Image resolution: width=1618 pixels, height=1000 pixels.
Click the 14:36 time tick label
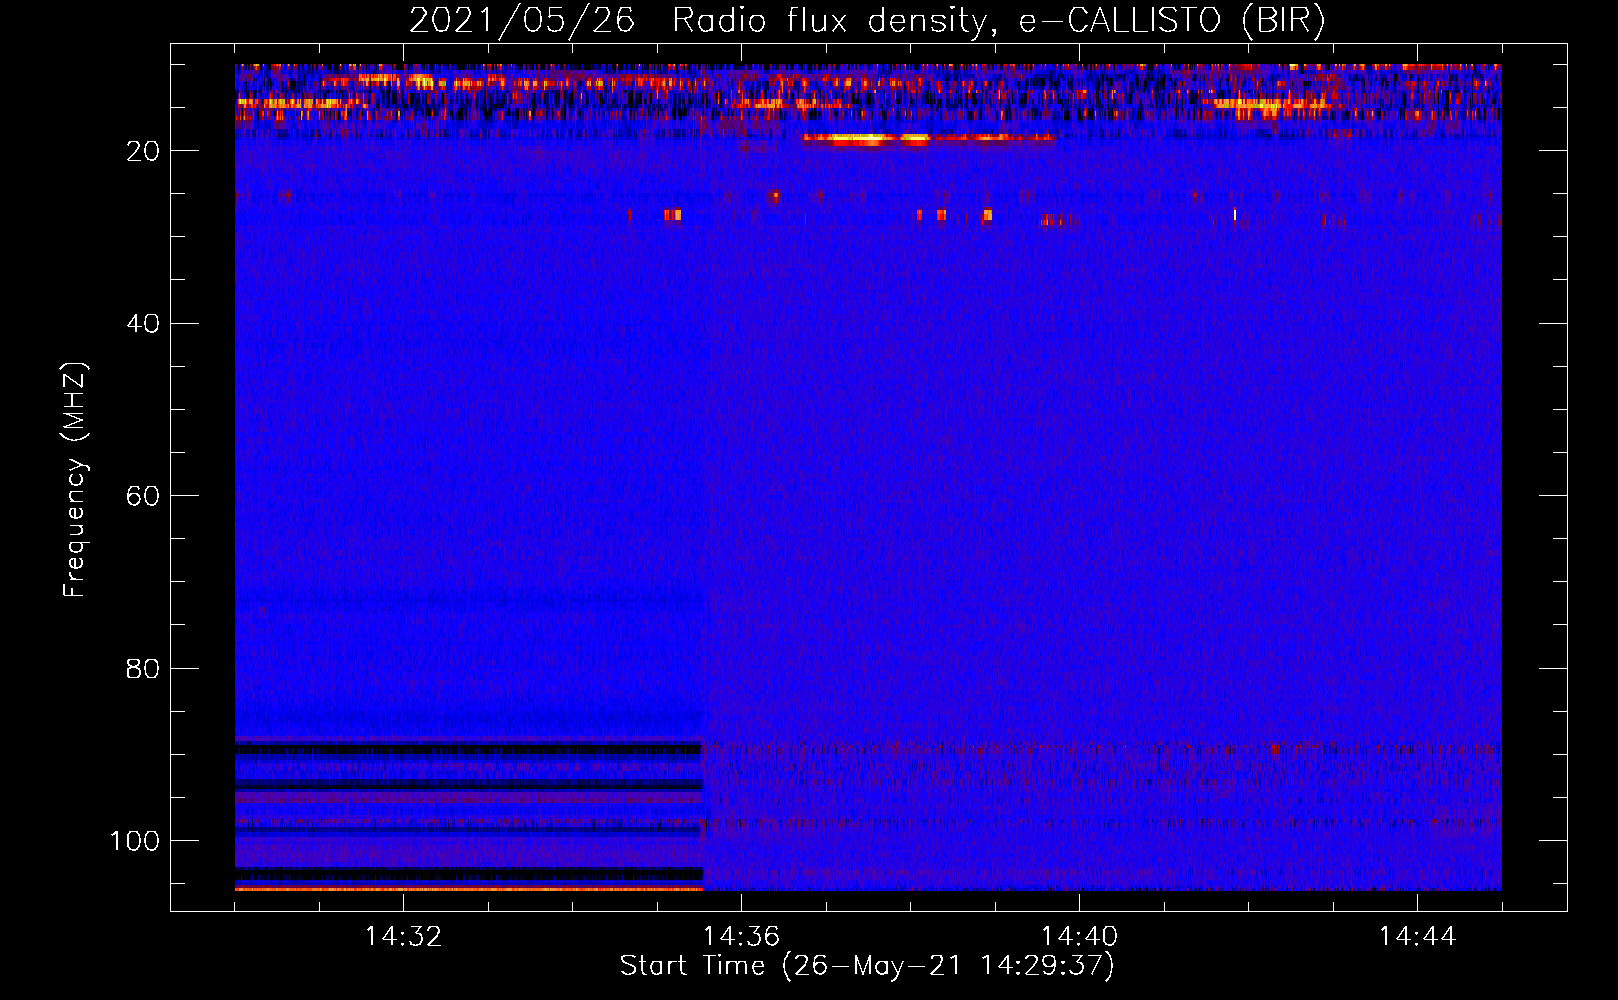741,937
